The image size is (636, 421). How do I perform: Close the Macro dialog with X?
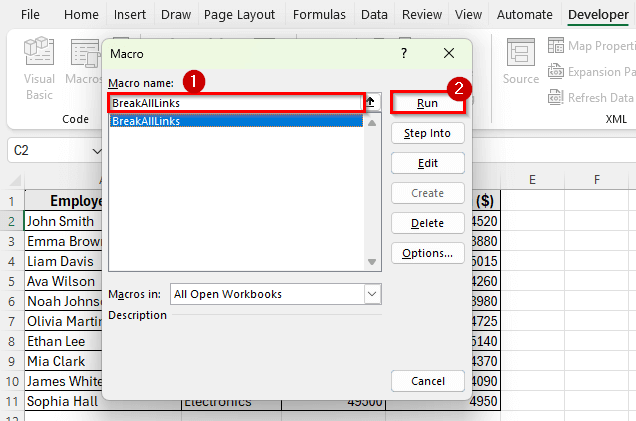click(x=449, y=53)
